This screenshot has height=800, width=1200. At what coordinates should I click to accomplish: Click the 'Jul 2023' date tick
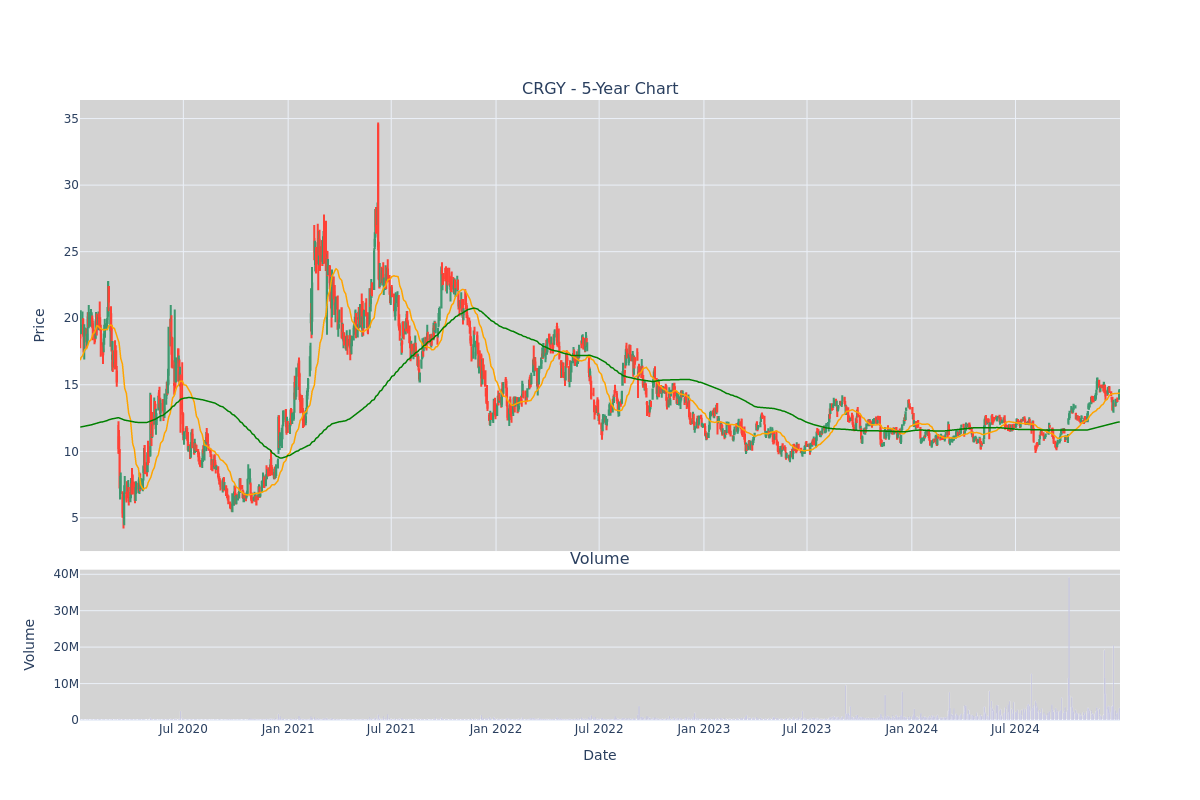(x=807, y=729)
